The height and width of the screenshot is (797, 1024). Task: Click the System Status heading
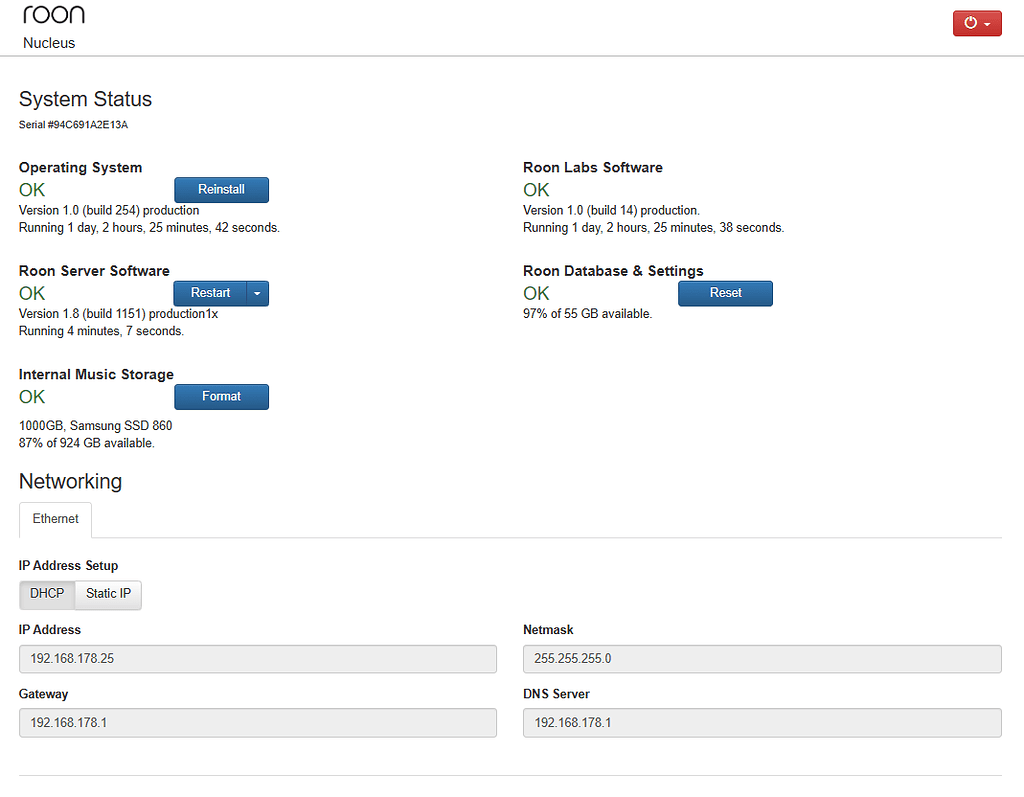point(85,99)
